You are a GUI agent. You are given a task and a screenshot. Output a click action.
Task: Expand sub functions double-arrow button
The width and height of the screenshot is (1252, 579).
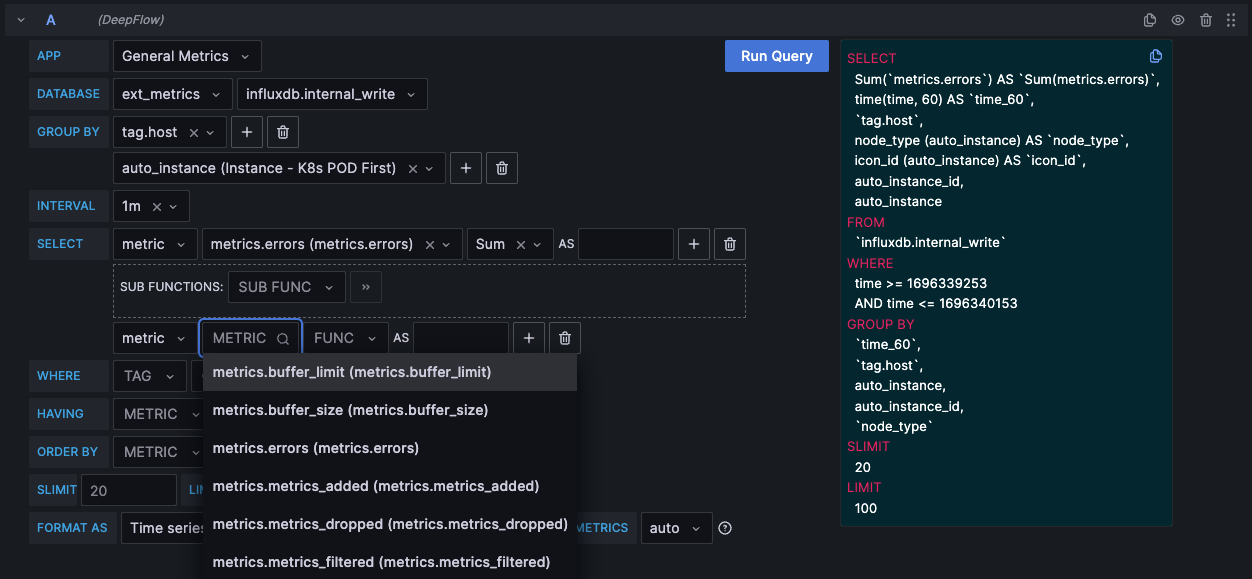(x=366, y=287)
